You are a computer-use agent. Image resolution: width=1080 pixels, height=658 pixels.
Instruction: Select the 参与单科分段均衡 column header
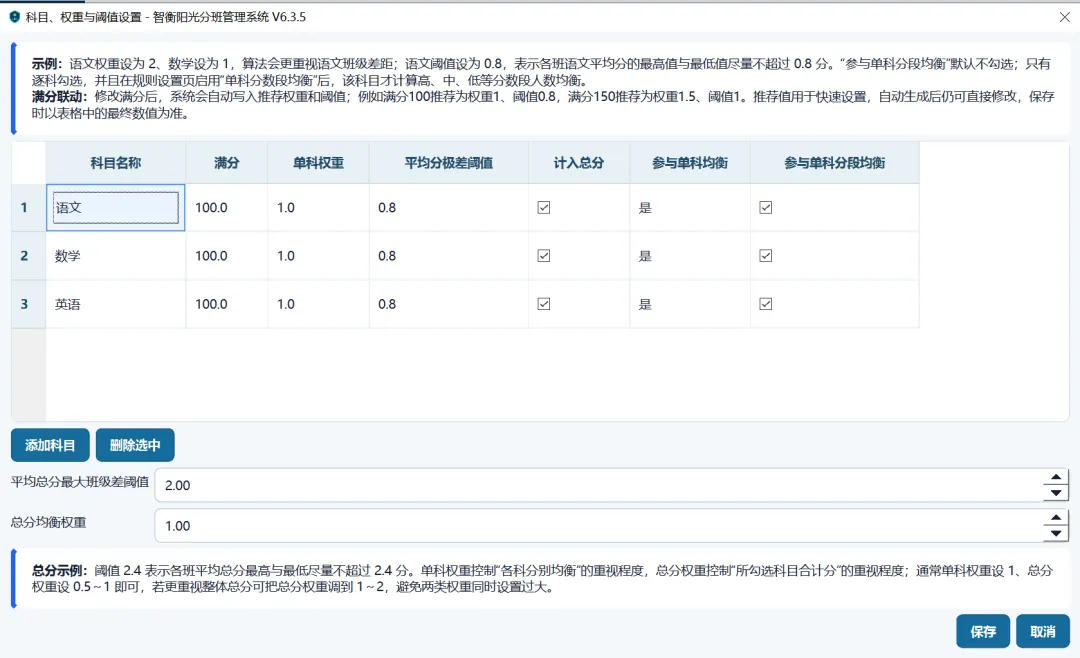pyautogui.click(x=835, y=163)
